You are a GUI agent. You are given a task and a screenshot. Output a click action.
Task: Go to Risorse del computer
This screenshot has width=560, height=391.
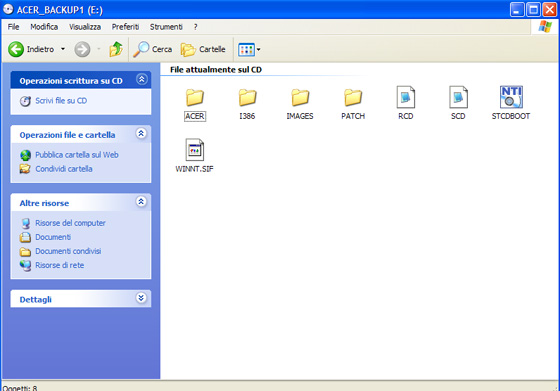tap(70, 223)
